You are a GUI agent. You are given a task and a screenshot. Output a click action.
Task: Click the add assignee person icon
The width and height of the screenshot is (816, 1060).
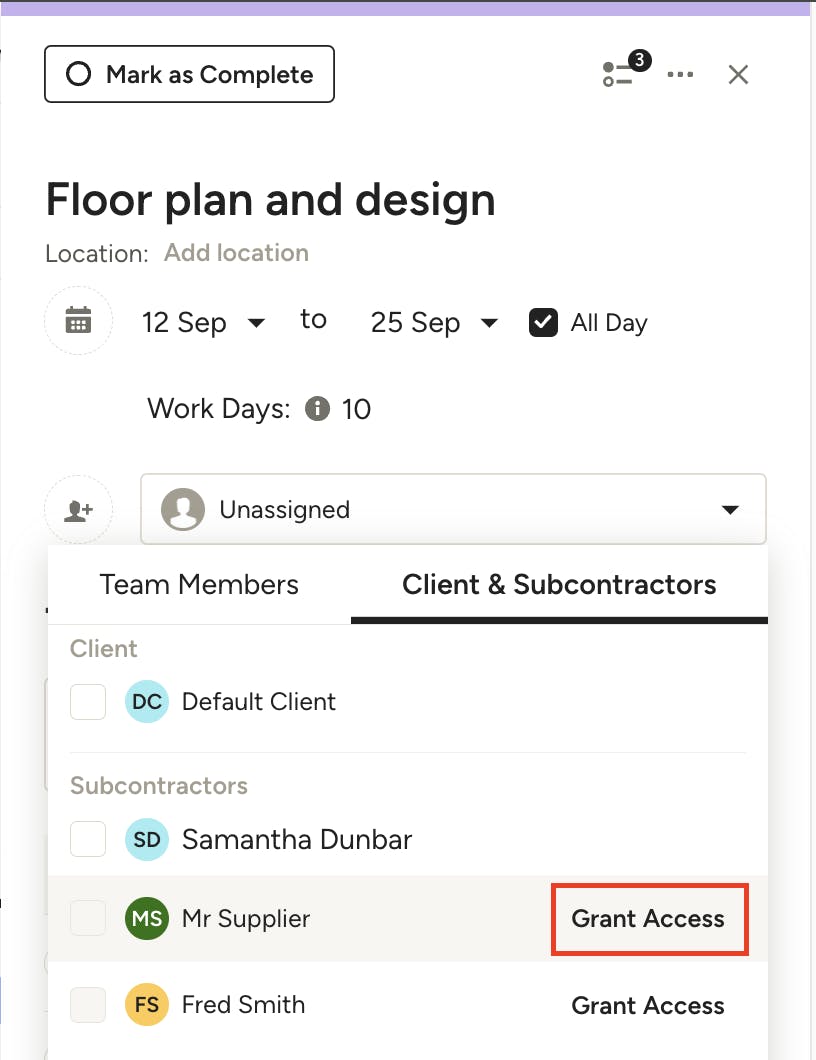pos(78,510)
